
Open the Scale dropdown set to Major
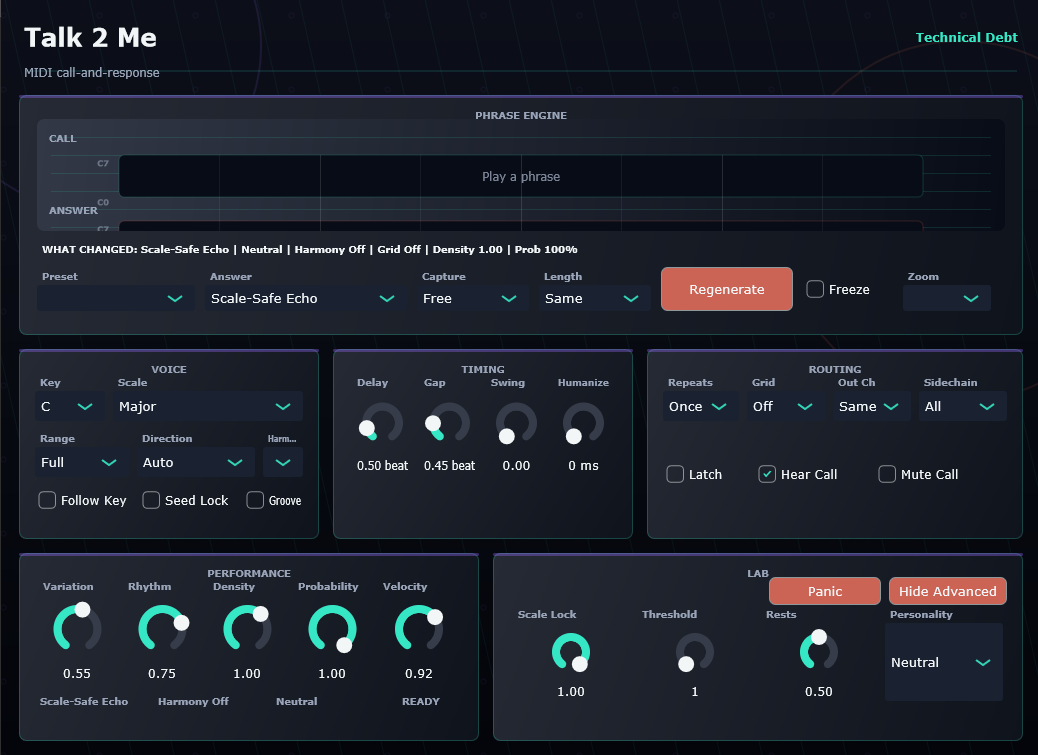[x=208, y=406]
